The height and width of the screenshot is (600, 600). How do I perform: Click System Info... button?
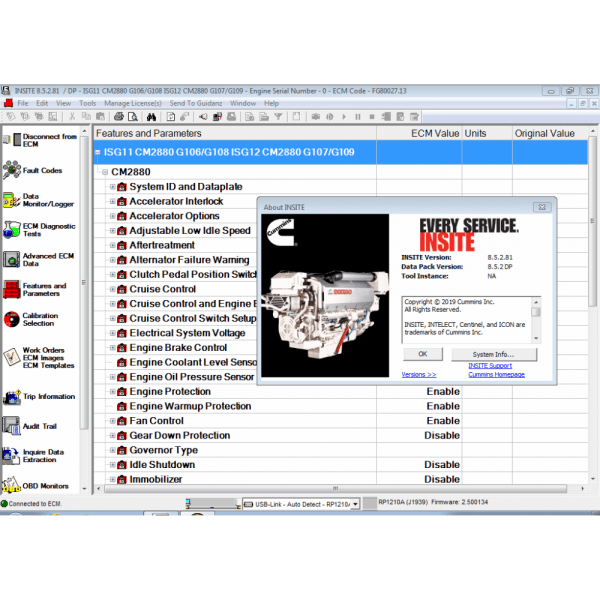coord(494,354)
